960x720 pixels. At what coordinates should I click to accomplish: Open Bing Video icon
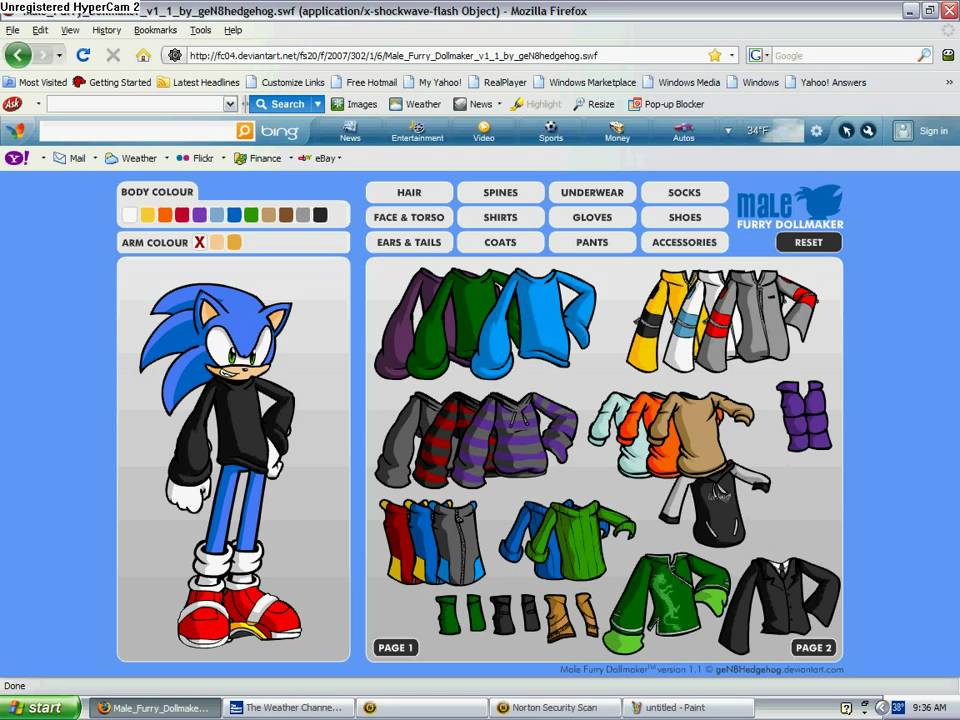[484, 130]
